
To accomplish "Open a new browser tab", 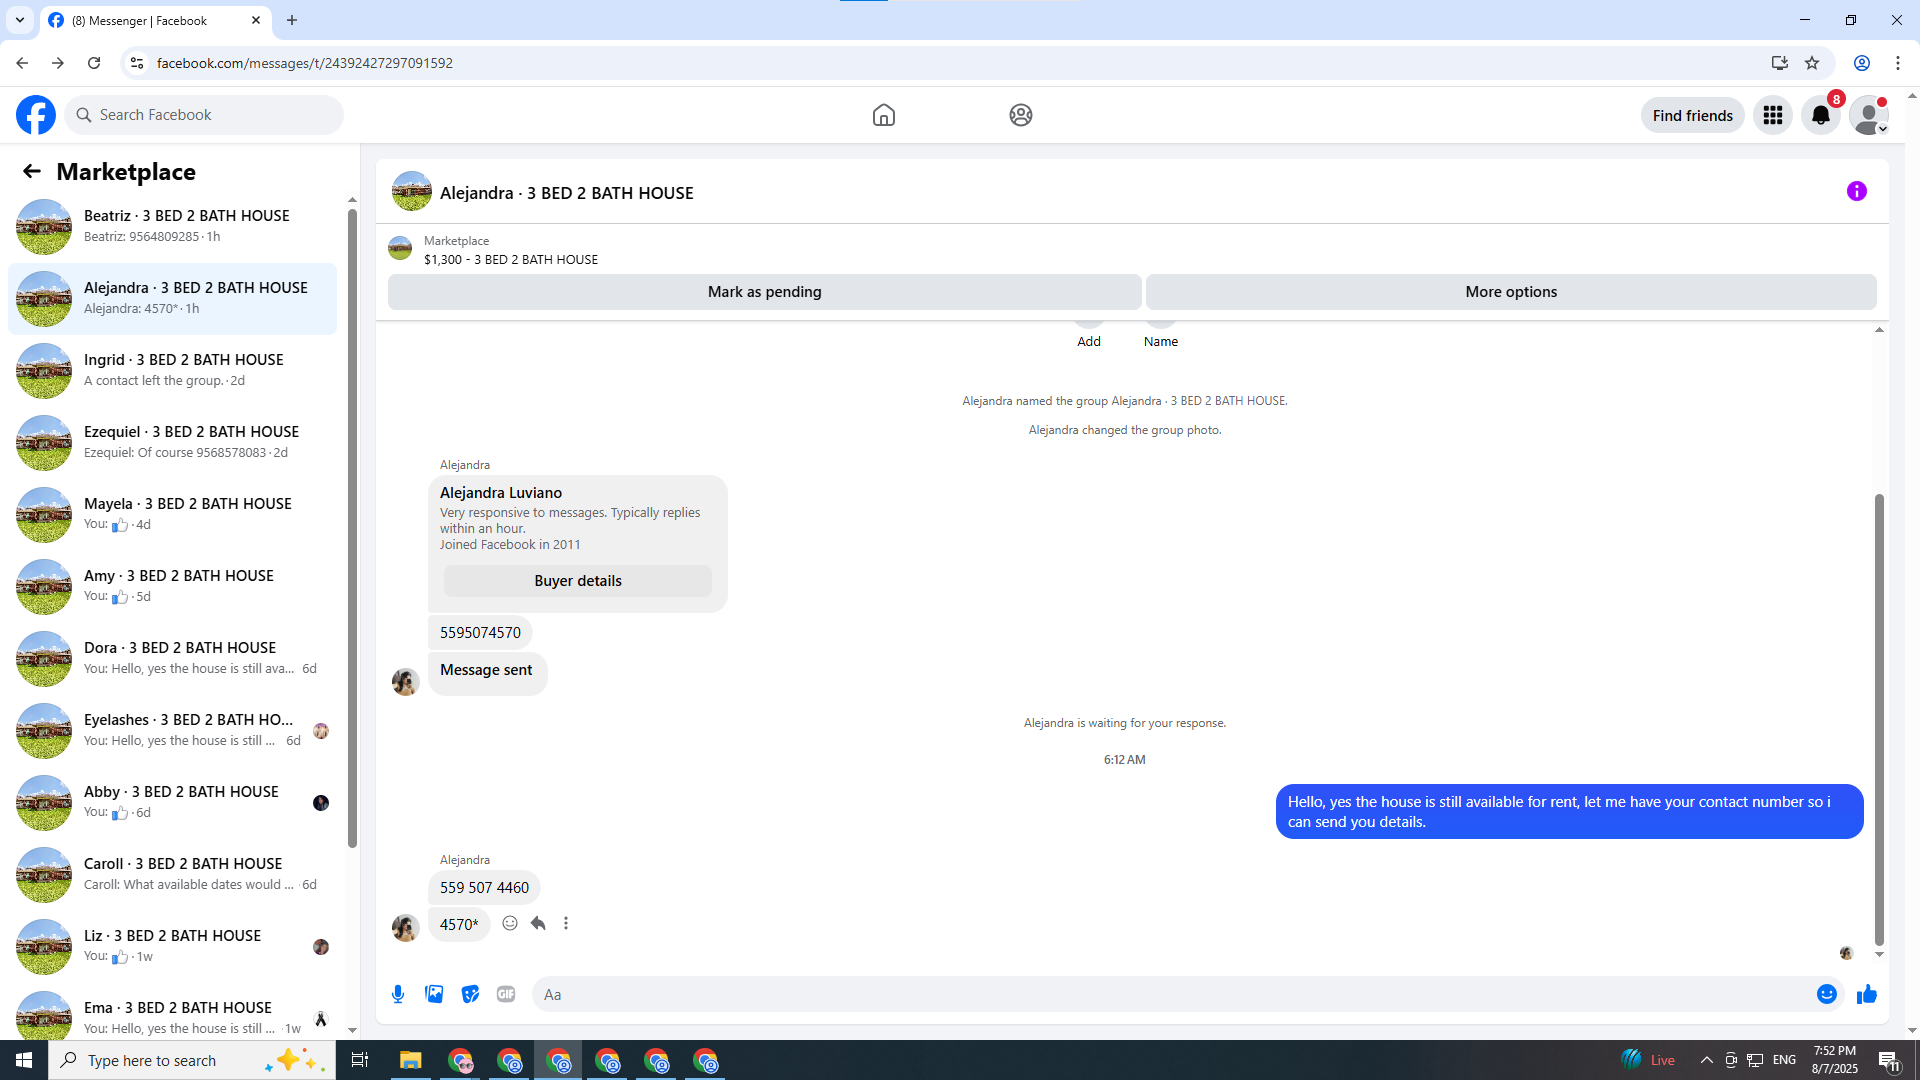I will (x=292, y=20).
